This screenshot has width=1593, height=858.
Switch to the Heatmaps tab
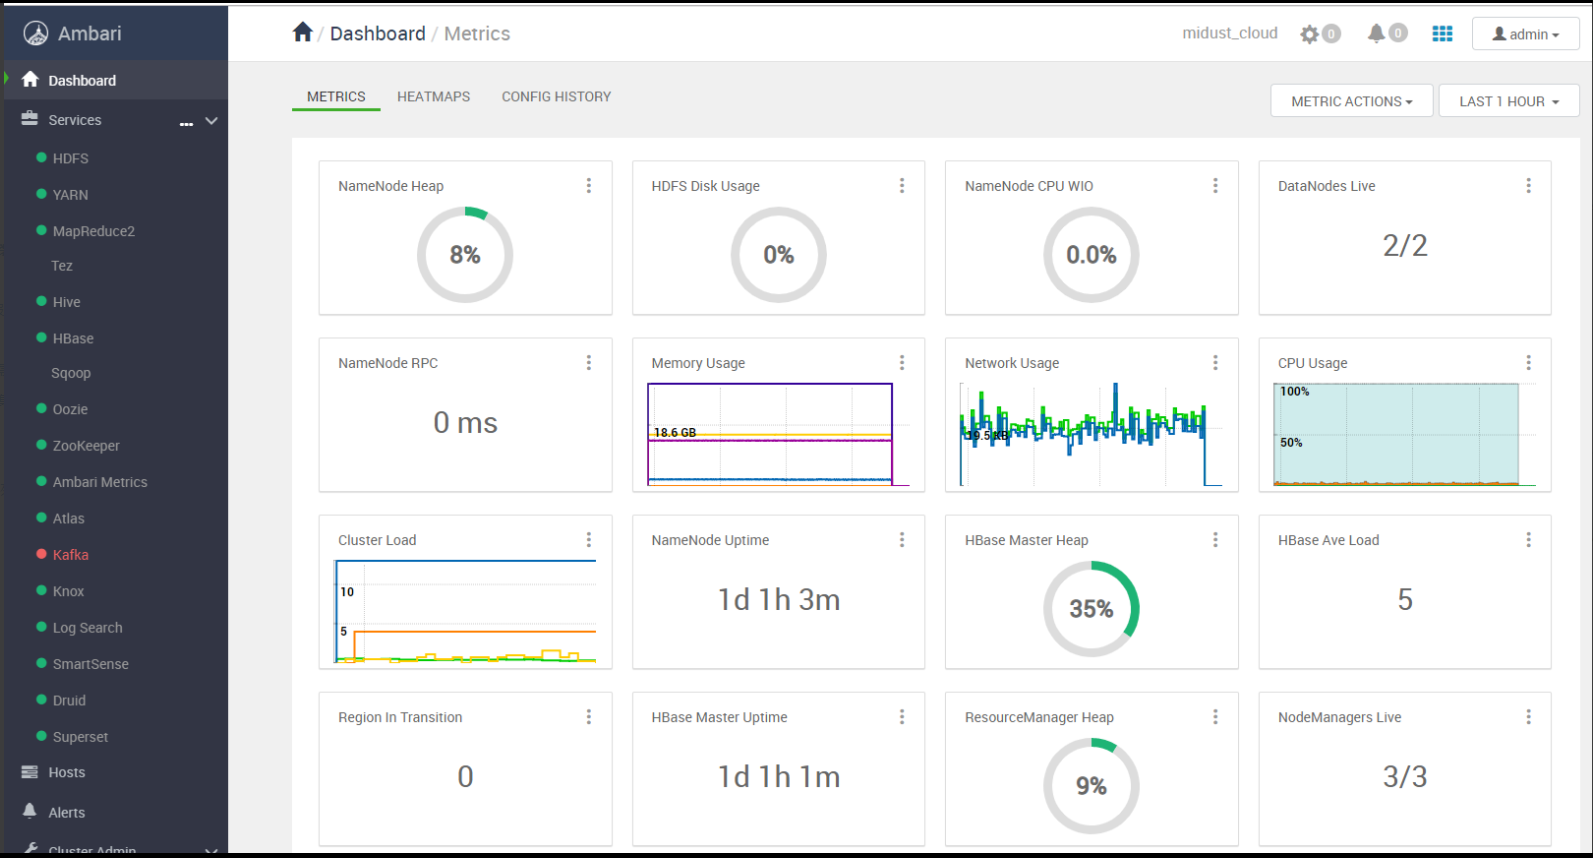pos(433,97)
